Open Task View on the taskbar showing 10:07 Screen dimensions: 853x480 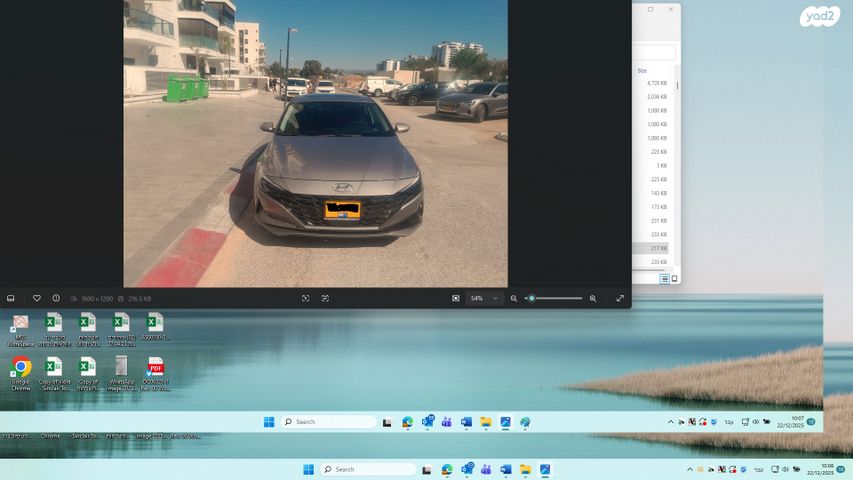click(x=387, y=422)
